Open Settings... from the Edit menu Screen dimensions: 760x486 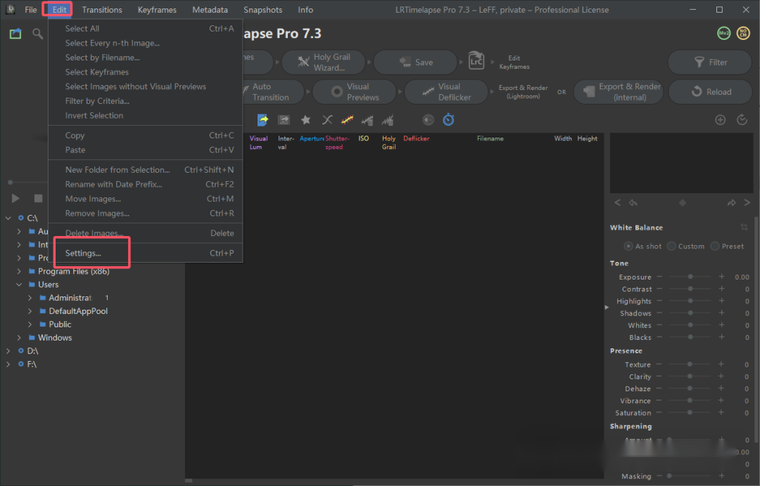tap(83, 253)
